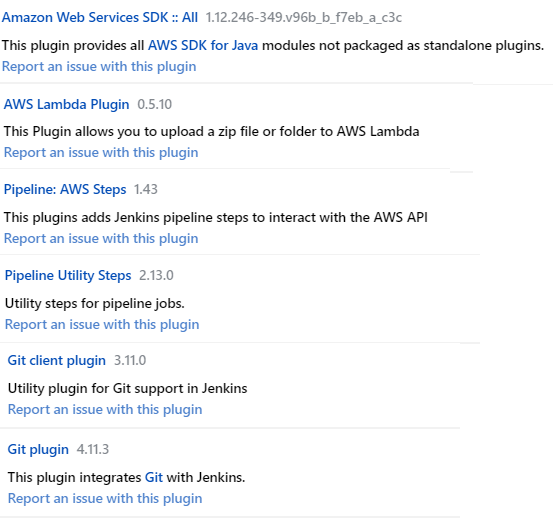Click the Git plugin version 4.11.3

tap(93, 449)
